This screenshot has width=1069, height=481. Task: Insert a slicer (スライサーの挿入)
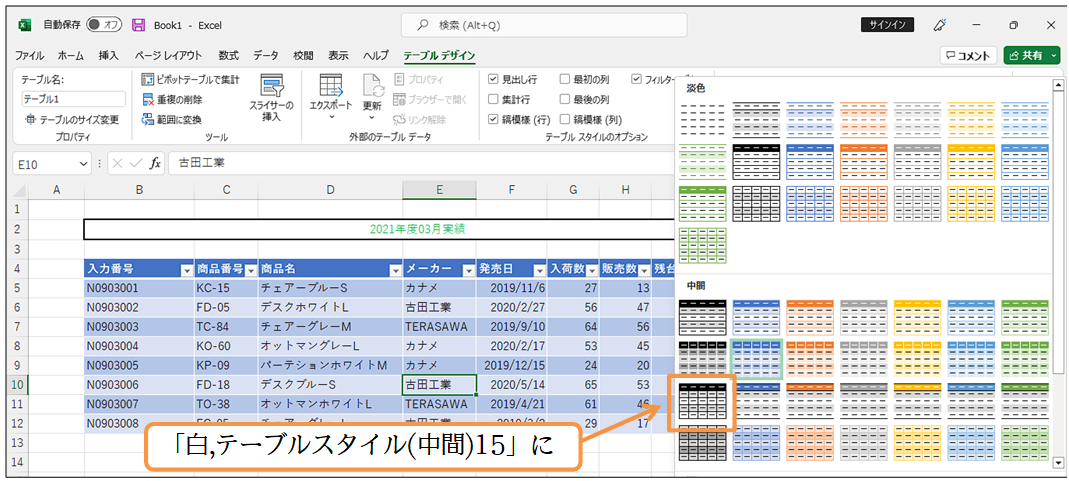tap(271, 97)
